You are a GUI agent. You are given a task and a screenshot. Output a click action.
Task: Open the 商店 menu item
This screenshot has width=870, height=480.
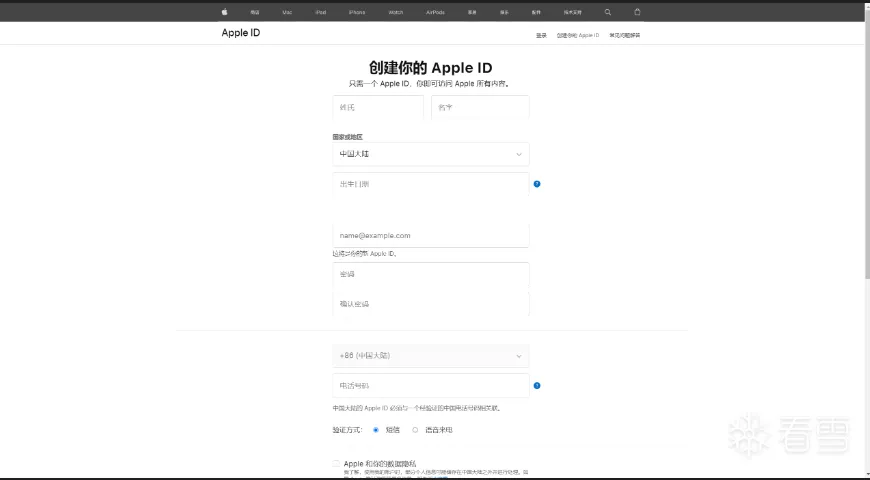[255, 12]
